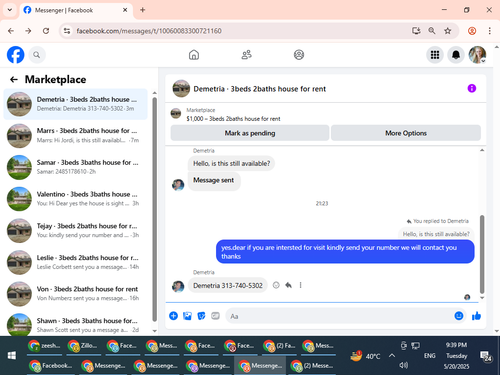The width and height of the screenshot is (500, 375).
Task: Open the plus more actions icon
Action: (173, 316)
